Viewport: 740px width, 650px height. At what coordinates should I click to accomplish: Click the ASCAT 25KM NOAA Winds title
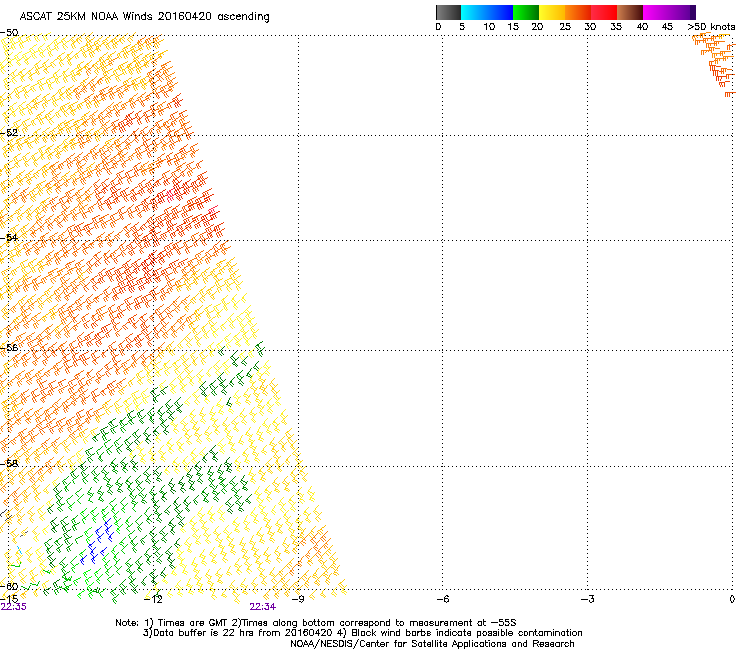pos(144,17)
